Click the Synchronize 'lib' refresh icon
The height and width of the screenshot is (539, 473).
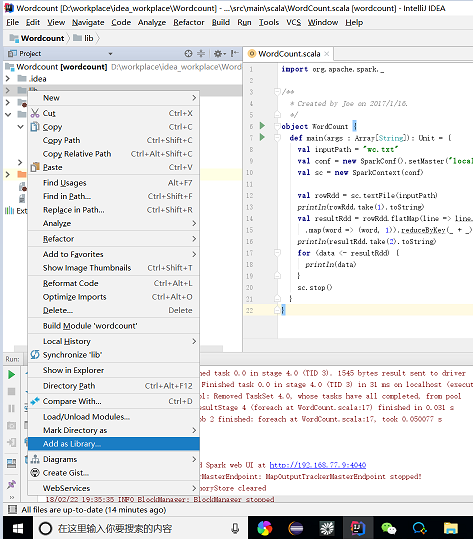pos(35,354)
